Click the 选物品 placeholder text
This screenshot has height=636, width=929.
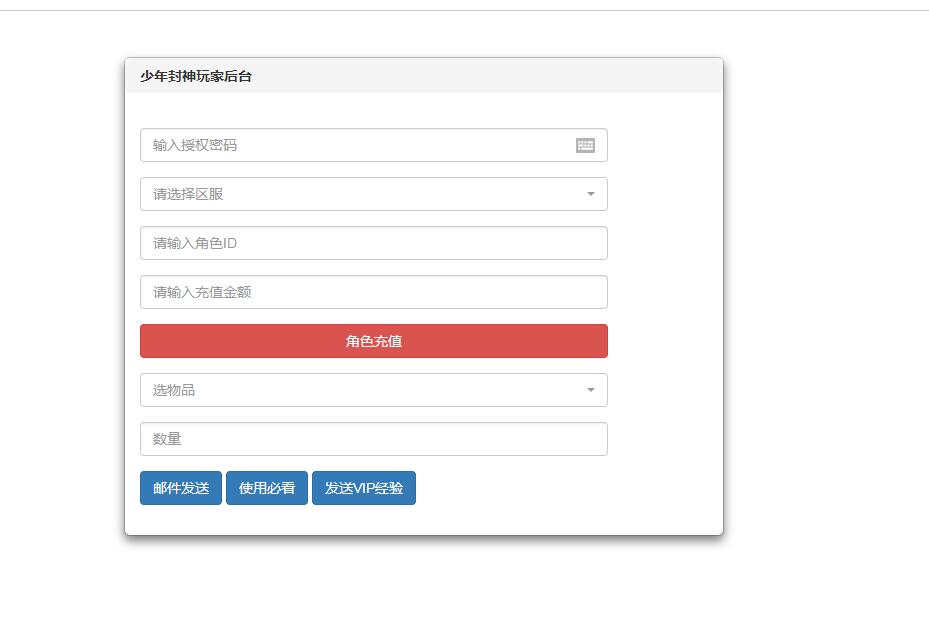pyautogui.click(x=174, y=390)
